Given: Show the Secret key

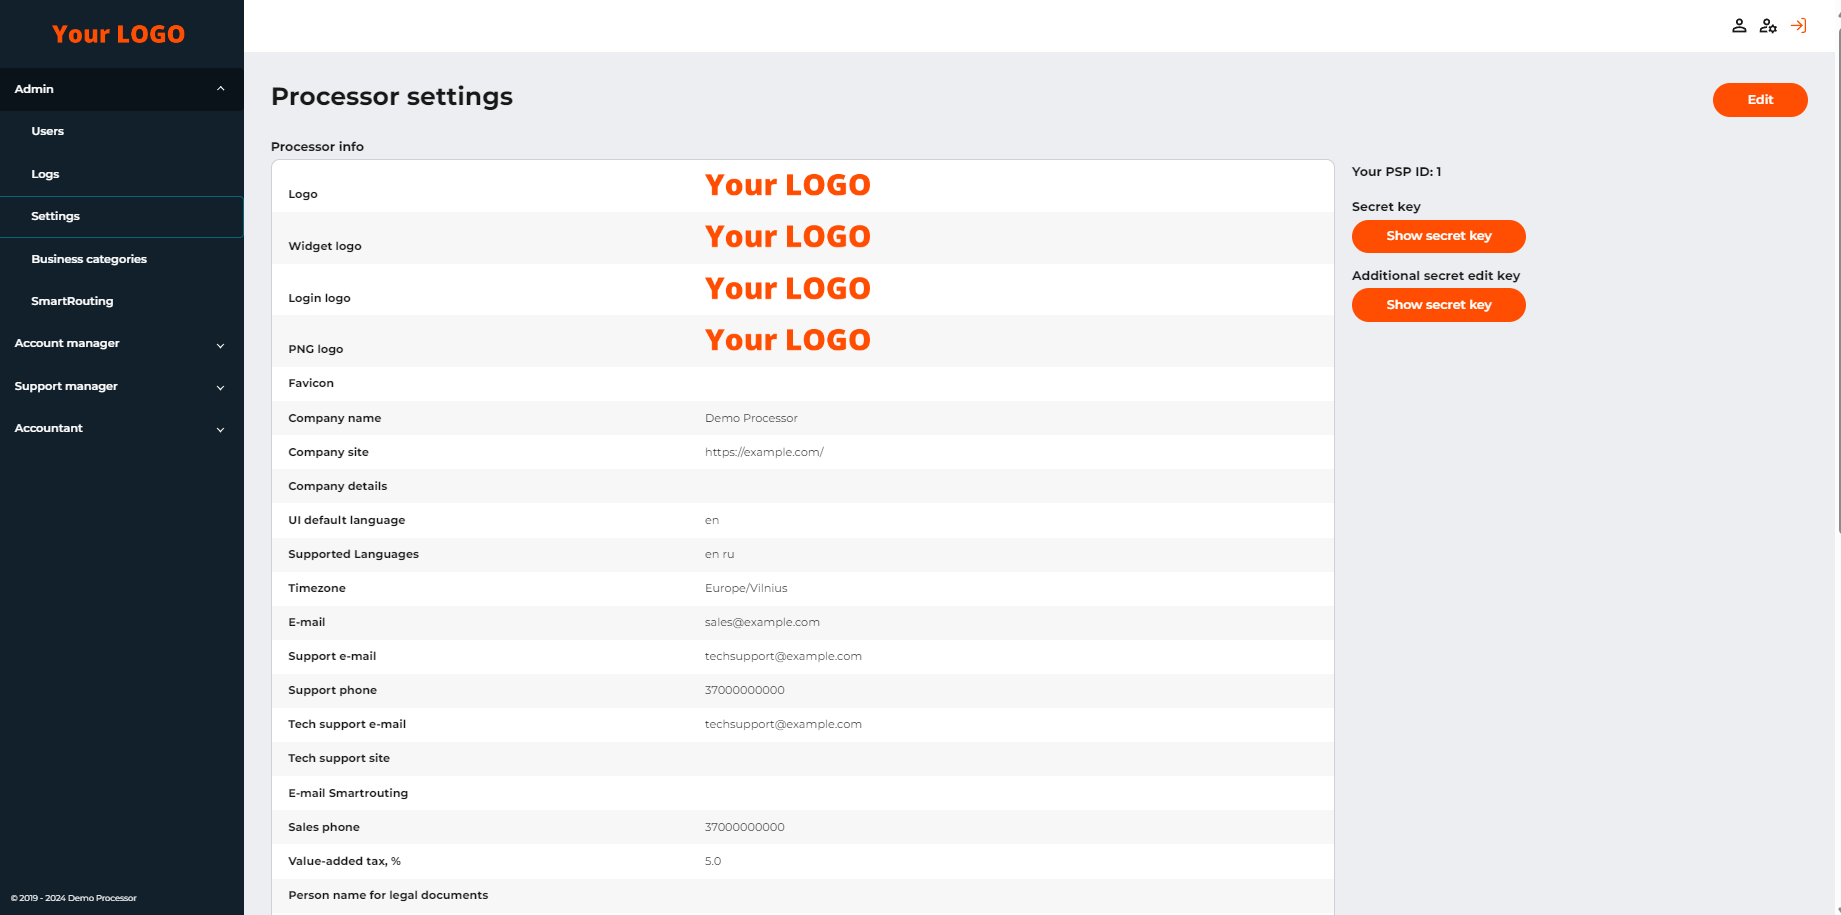Looking at the screenshot, I should click(x=1438, y=236).
